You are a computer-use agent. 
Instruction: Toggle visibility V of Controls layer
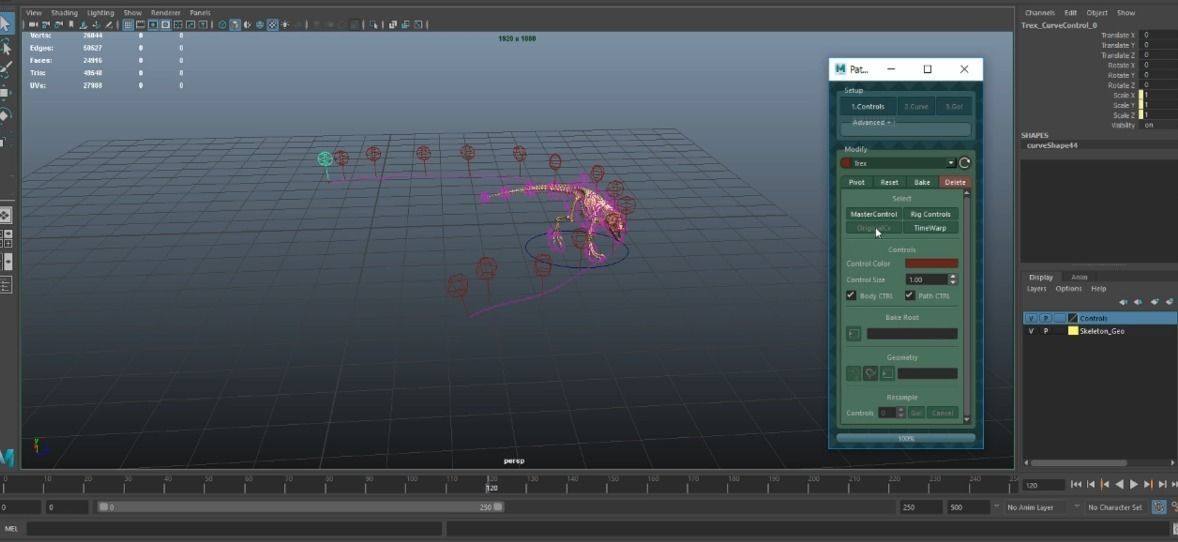[1032, 318]
